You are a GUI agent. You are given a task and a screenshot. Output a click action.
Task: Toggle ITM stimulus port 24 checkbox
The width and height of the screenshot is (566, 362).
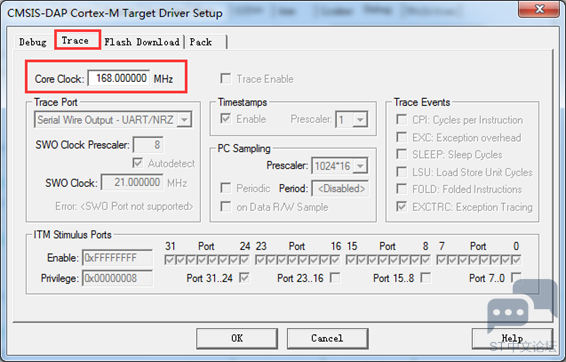pos(245,259)
